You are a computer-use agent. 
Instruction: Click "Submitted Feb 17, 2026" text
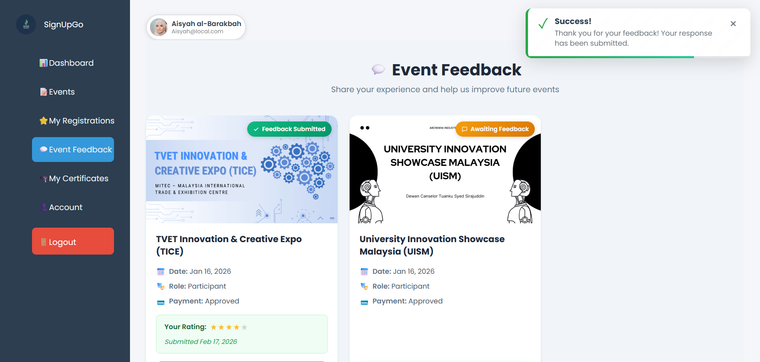coord(201,342)
